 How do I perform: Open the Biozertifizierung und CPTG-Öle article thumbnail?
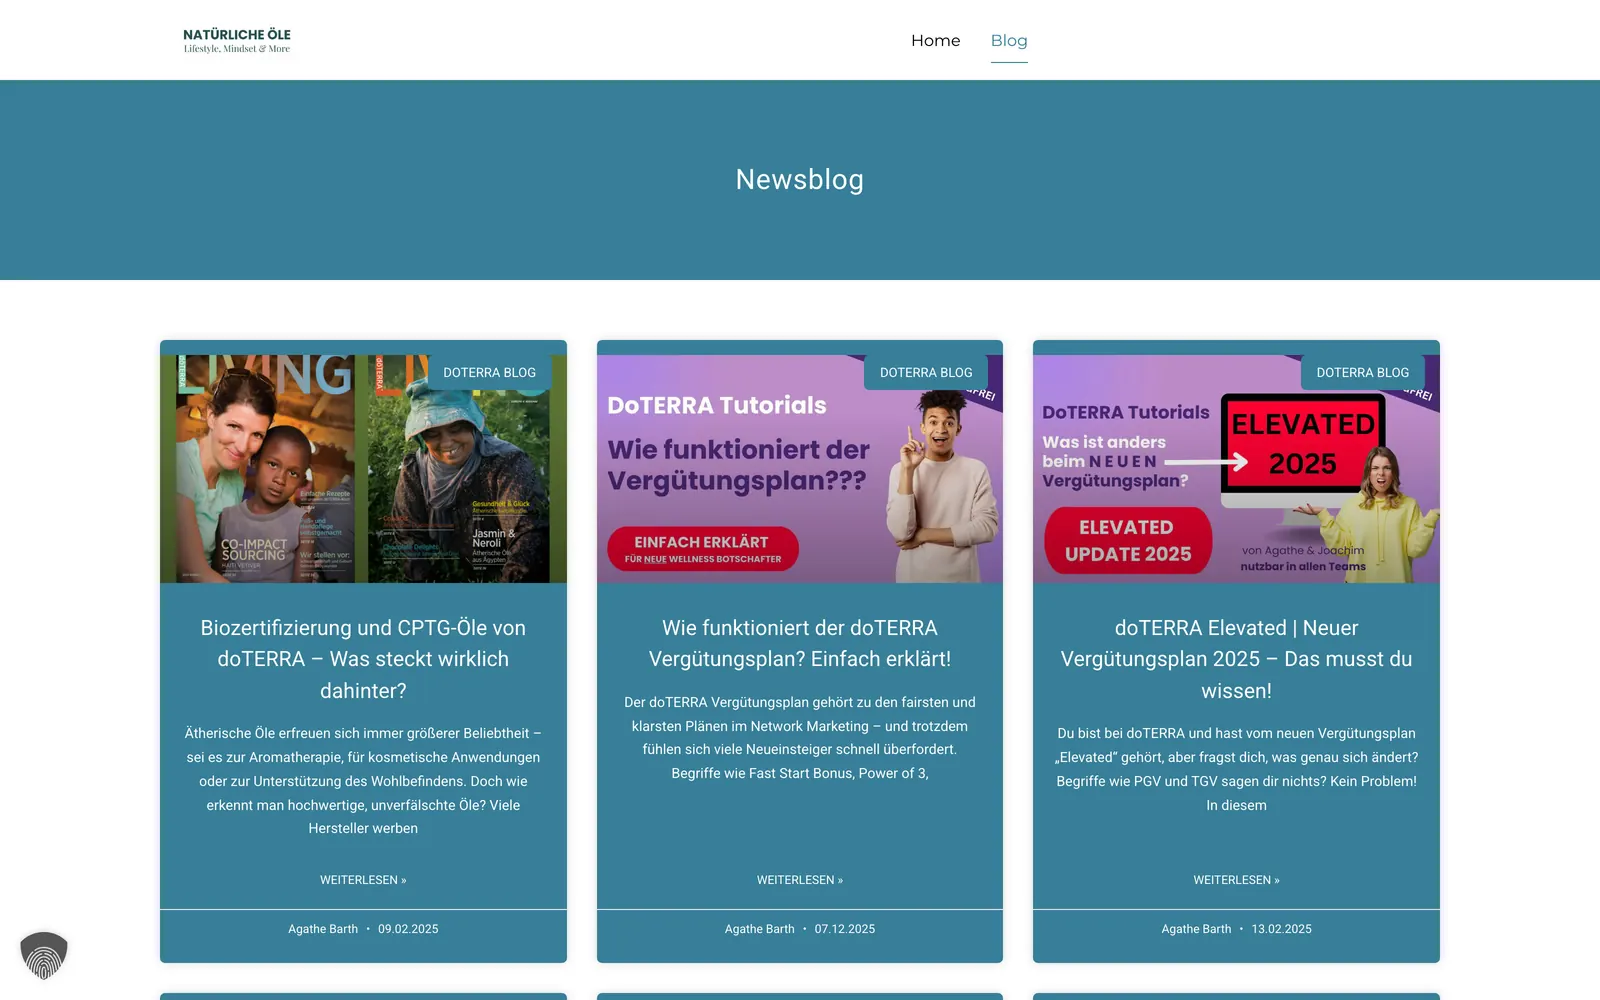coord(363,469)
